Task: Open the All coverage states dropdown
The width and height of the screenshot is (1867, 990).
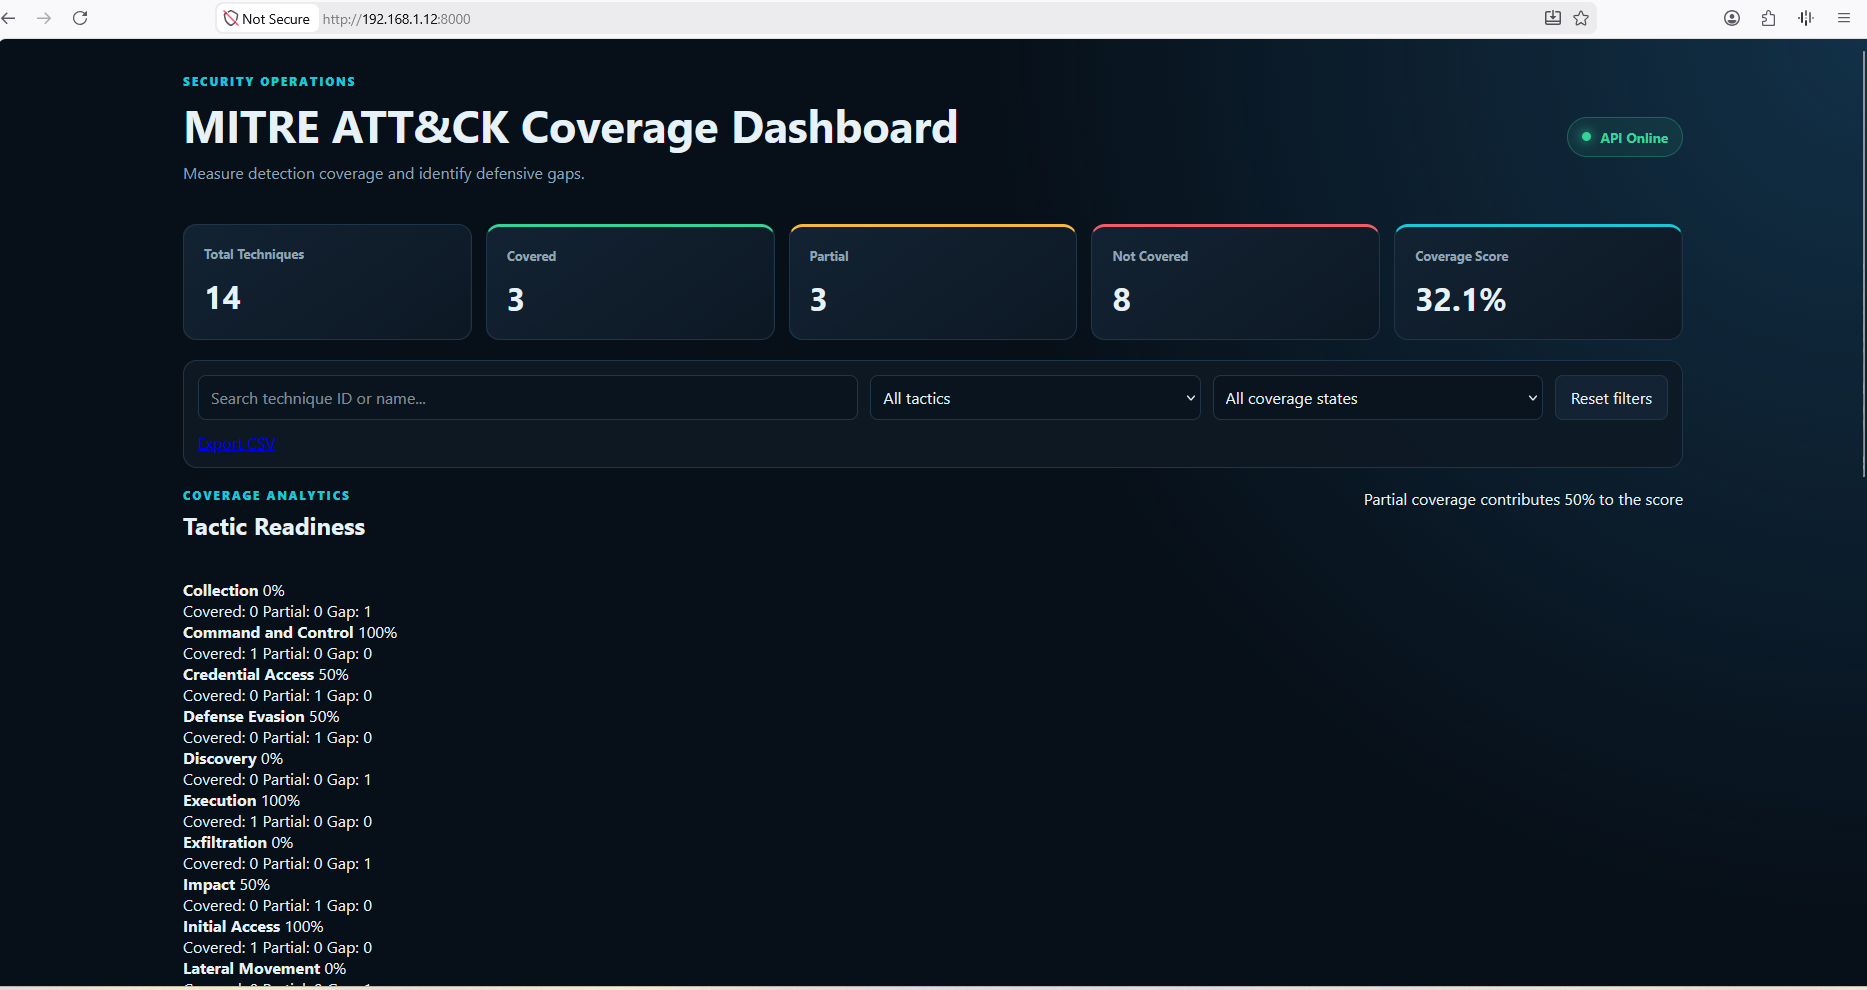Action: (1377, 398)
